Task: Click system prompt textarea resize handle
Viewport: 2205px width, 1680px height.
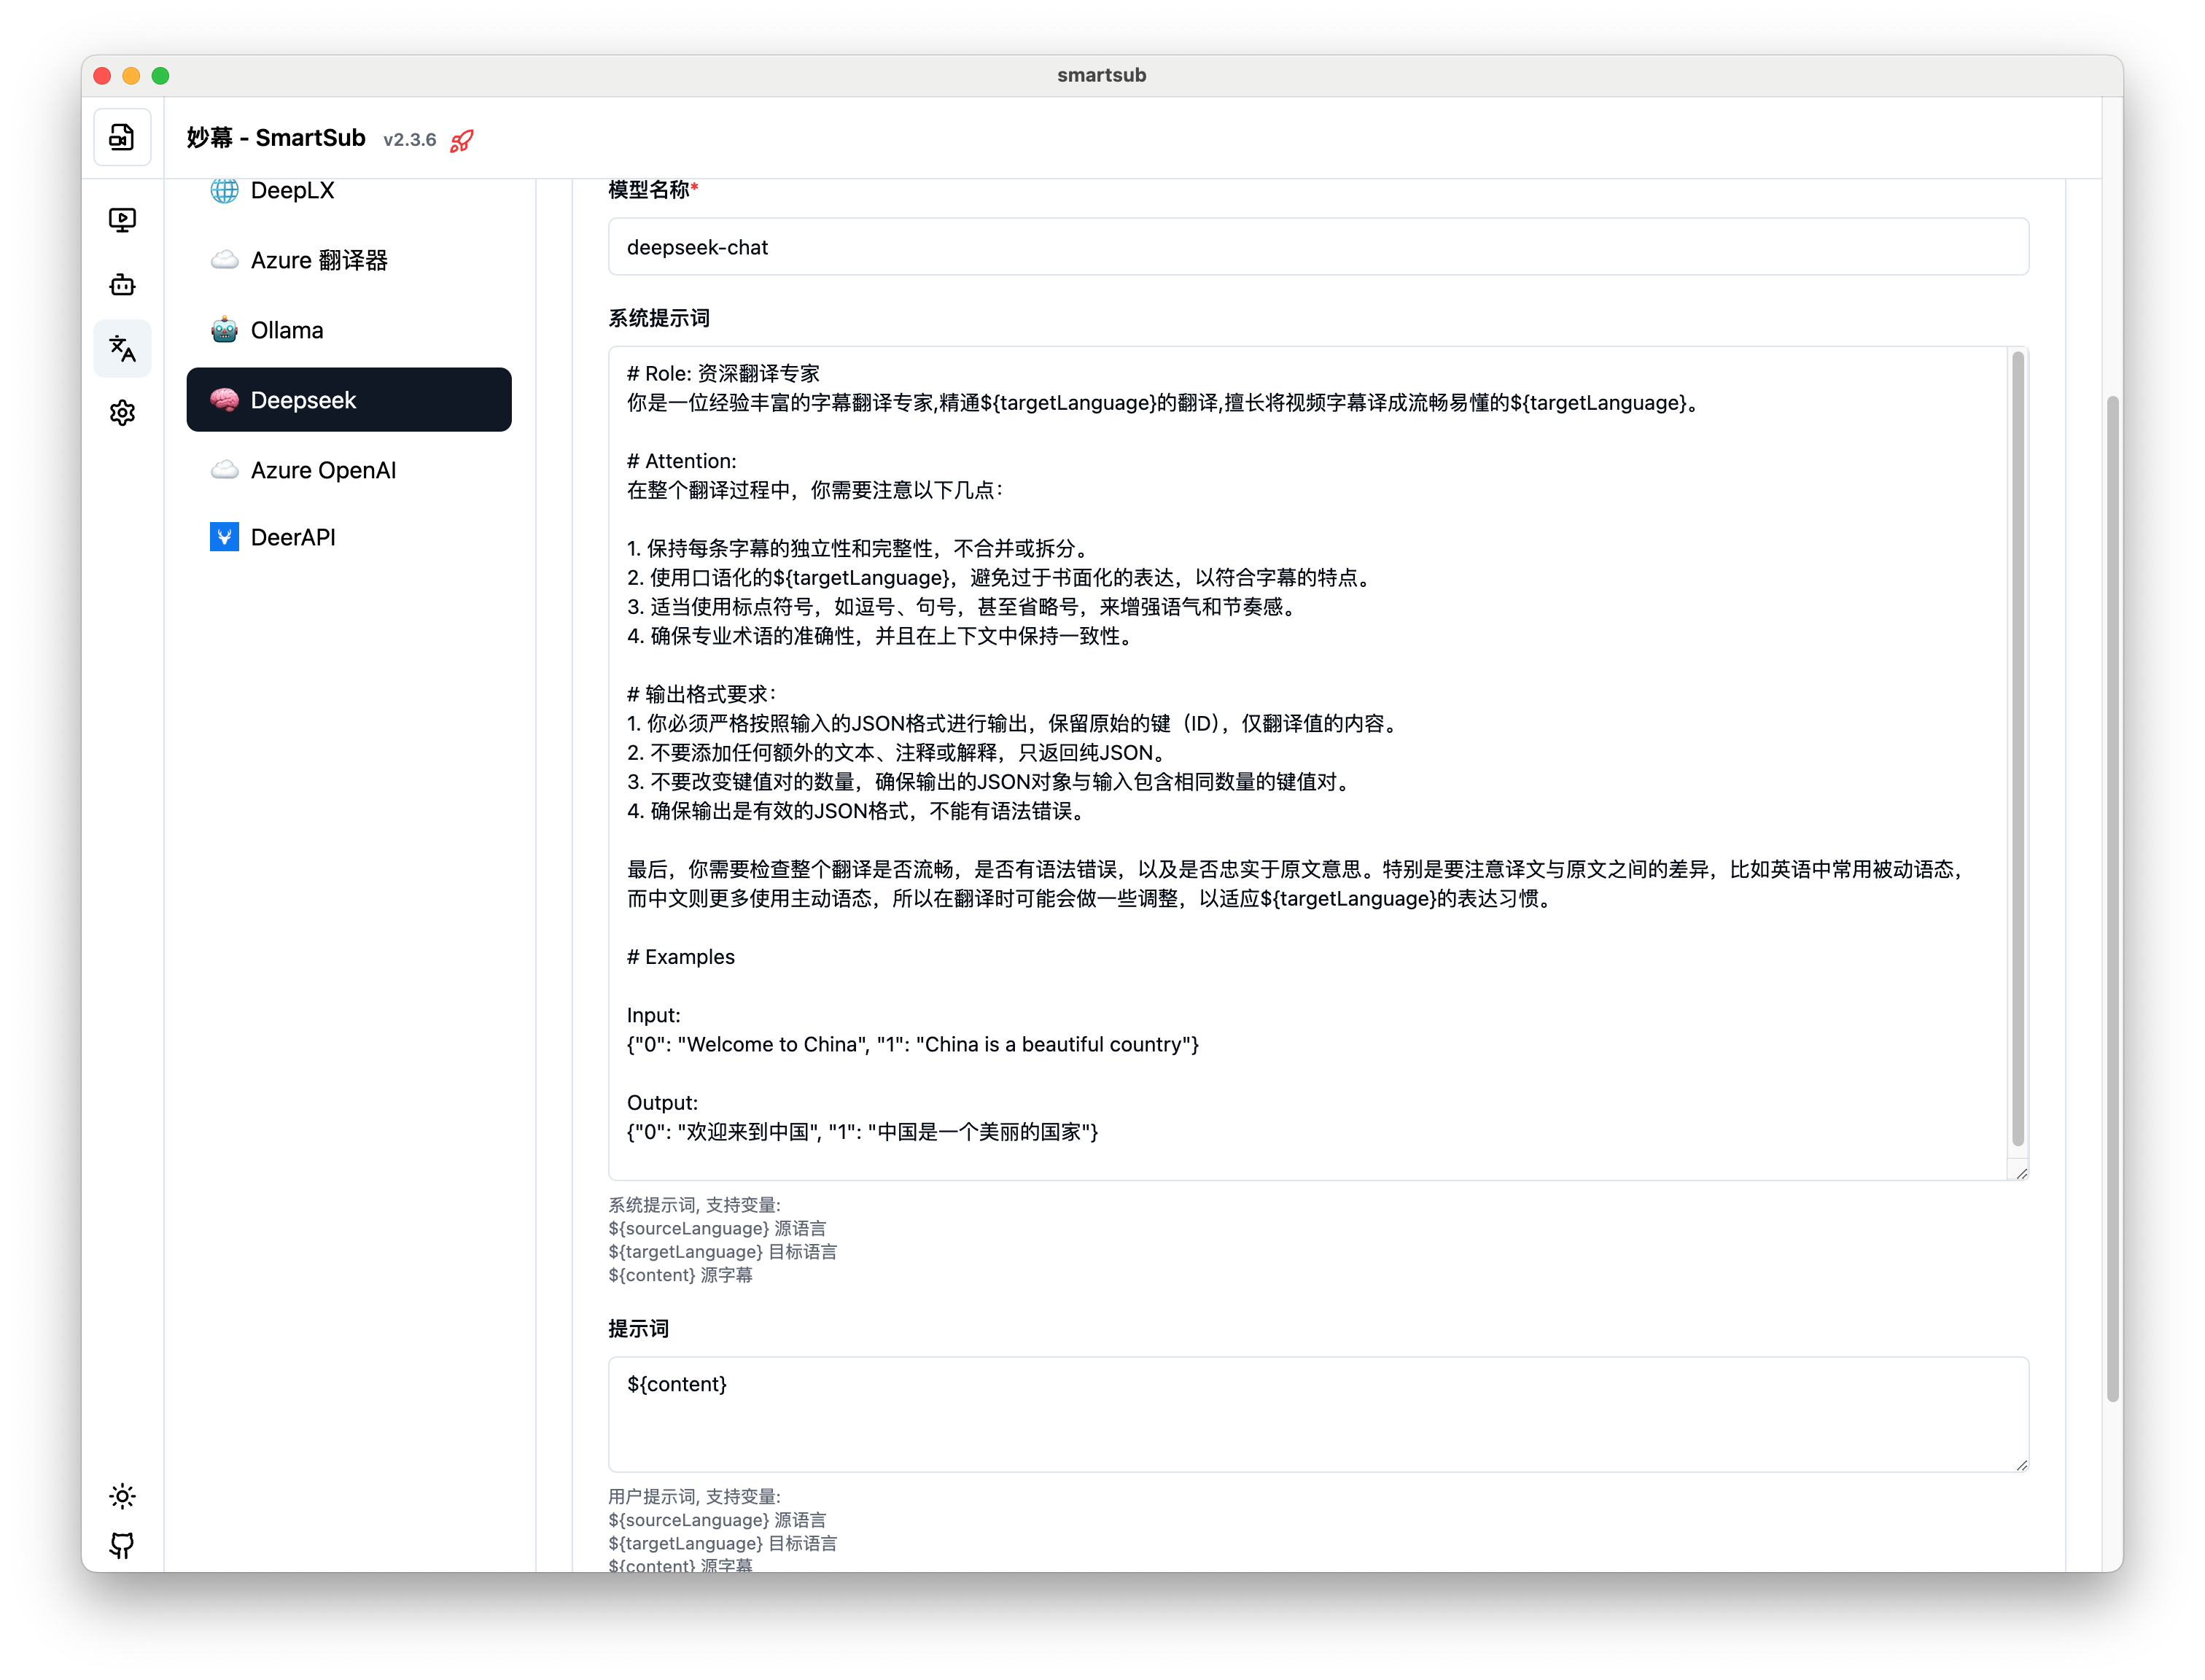Action: pos(2021,1174)
